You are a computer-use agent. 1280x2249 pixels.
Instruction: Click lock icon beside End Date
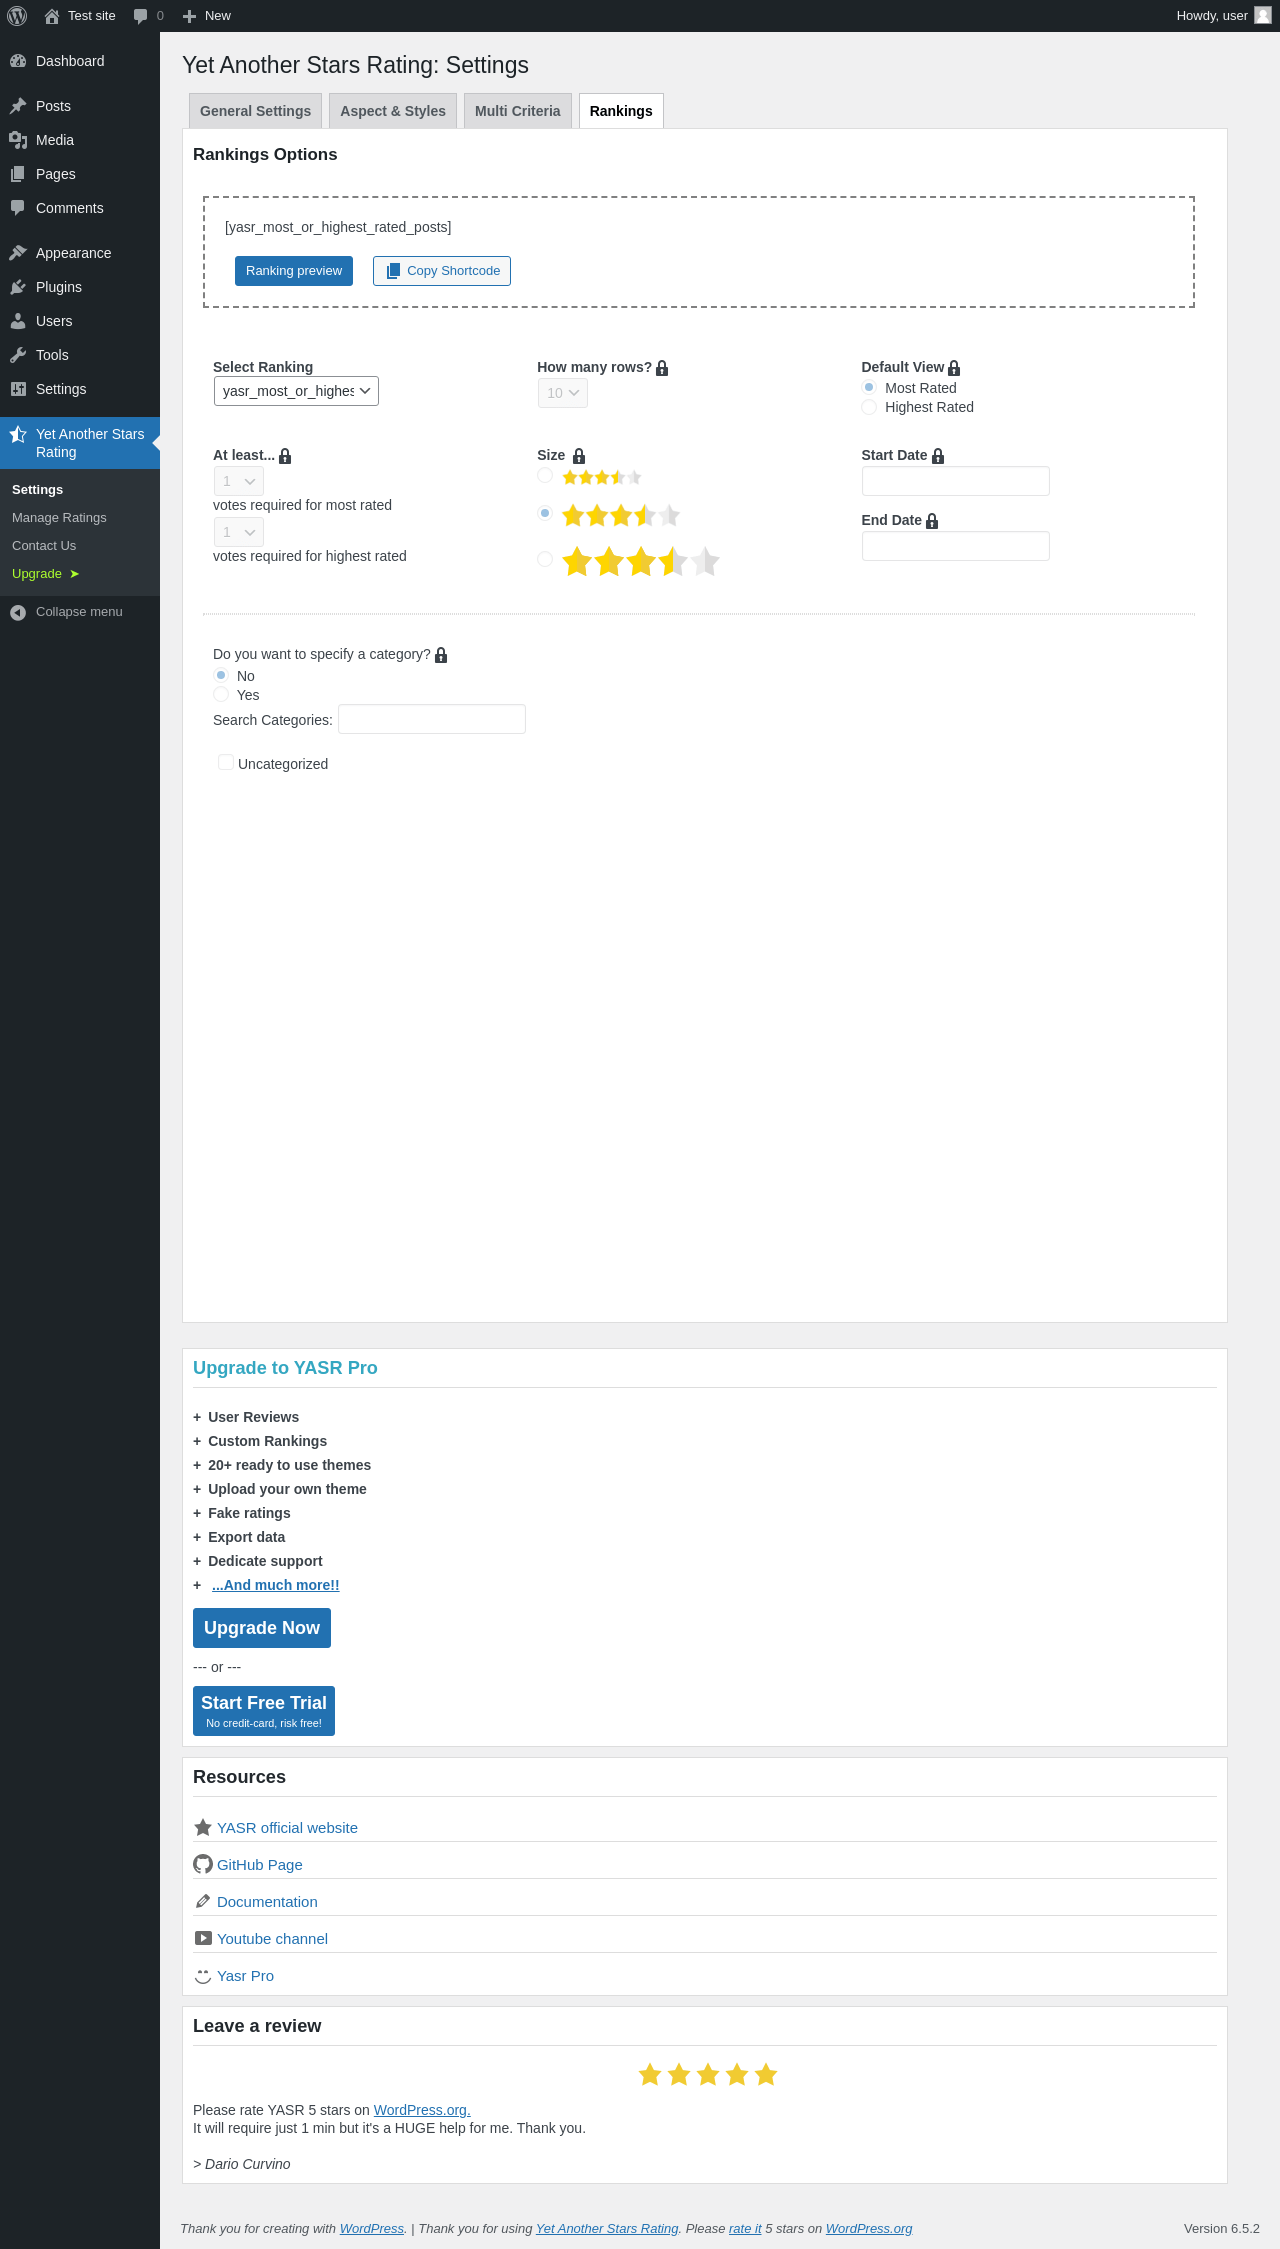coord(932,521)
